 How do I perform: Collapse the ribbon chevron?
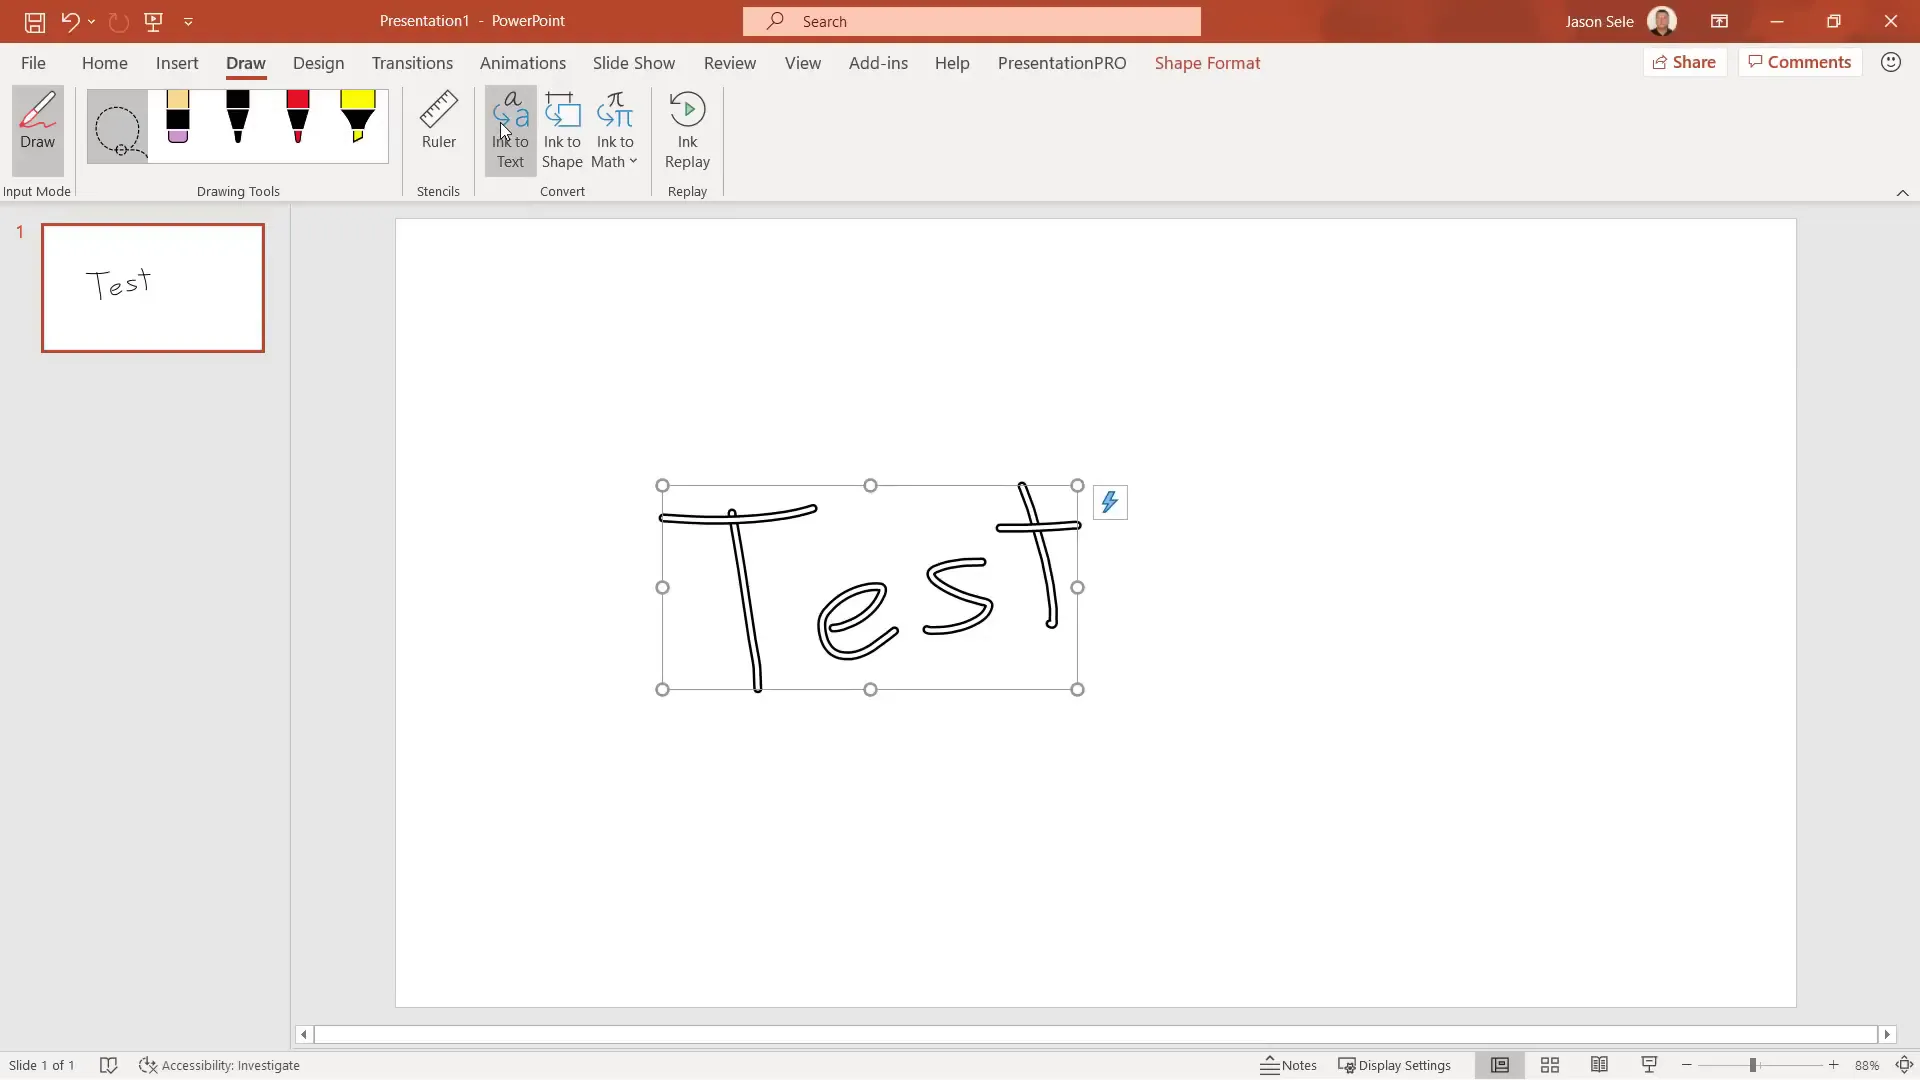click(1902, 193)
